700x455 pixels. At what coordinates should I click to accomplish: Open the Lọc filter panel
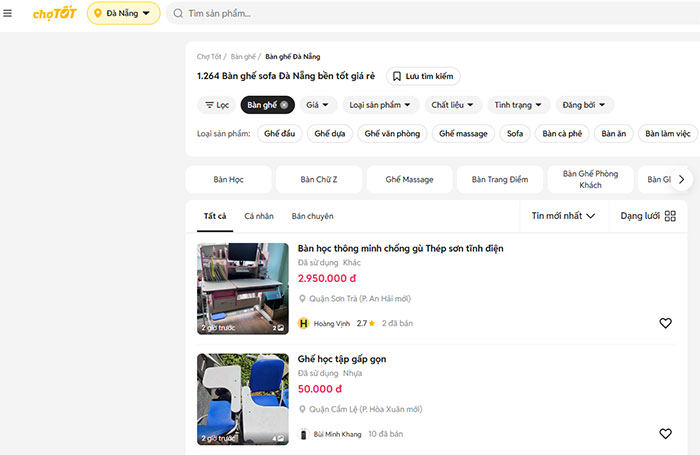click(x=217, y=105)
